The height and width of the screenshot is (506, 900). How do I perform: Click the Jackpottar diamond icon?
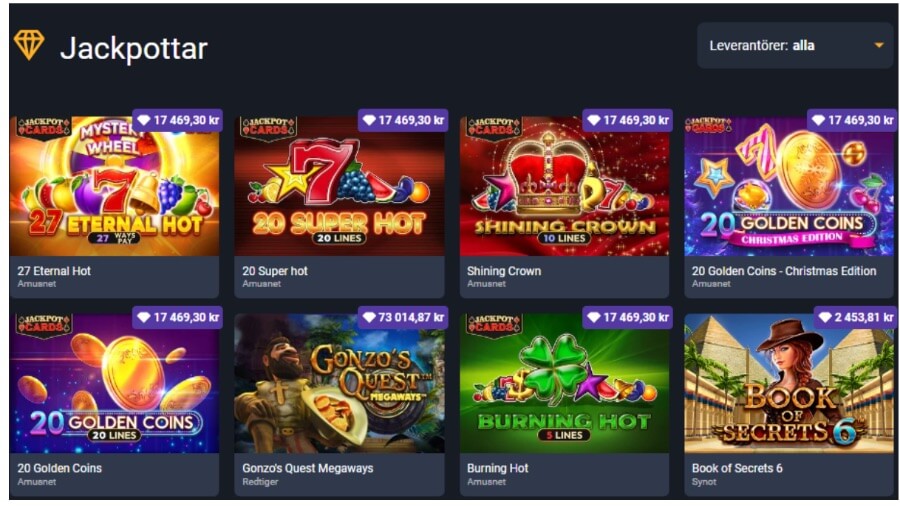(x=29, y=45)
